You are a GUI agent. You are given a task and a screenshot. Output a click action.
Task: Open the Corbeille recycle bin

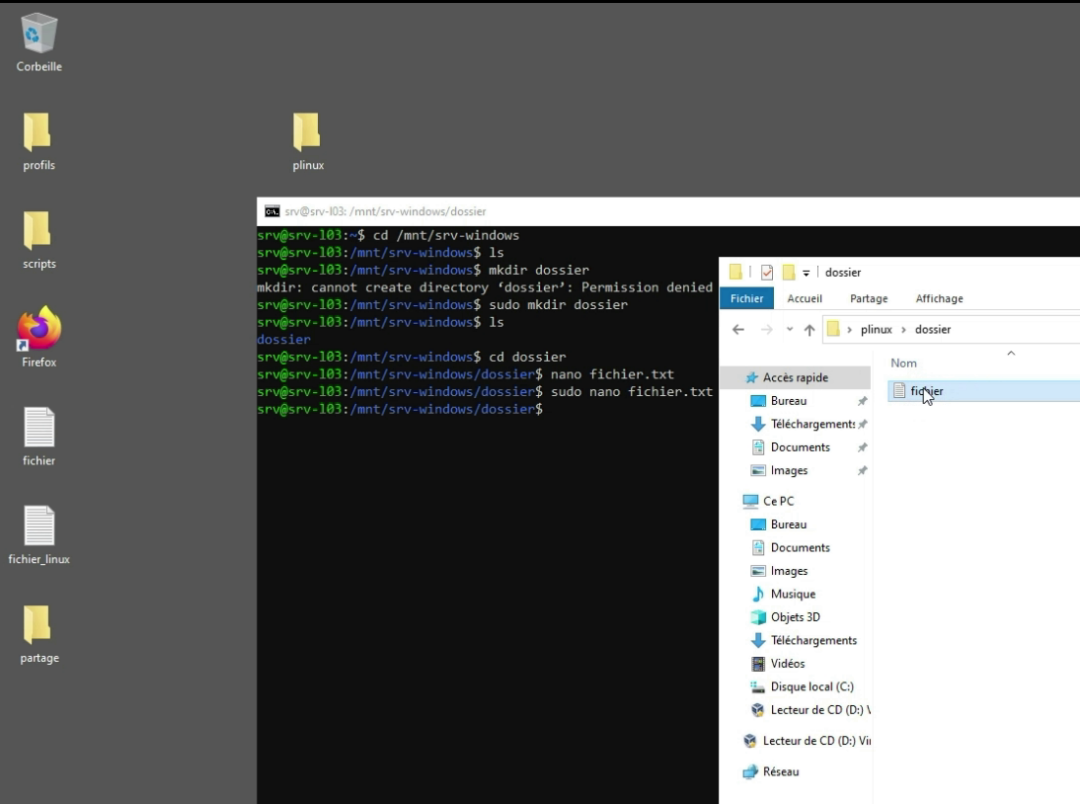38,35
